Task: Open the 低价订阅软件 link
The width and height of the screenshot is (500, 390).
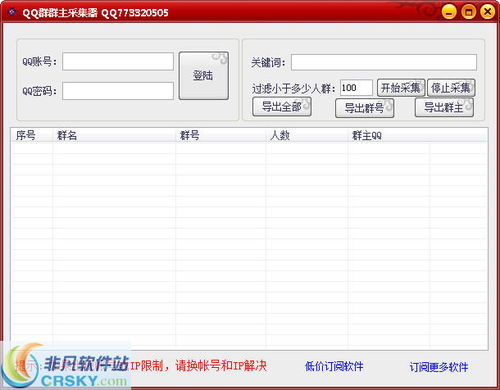Action: pos(334,366)
